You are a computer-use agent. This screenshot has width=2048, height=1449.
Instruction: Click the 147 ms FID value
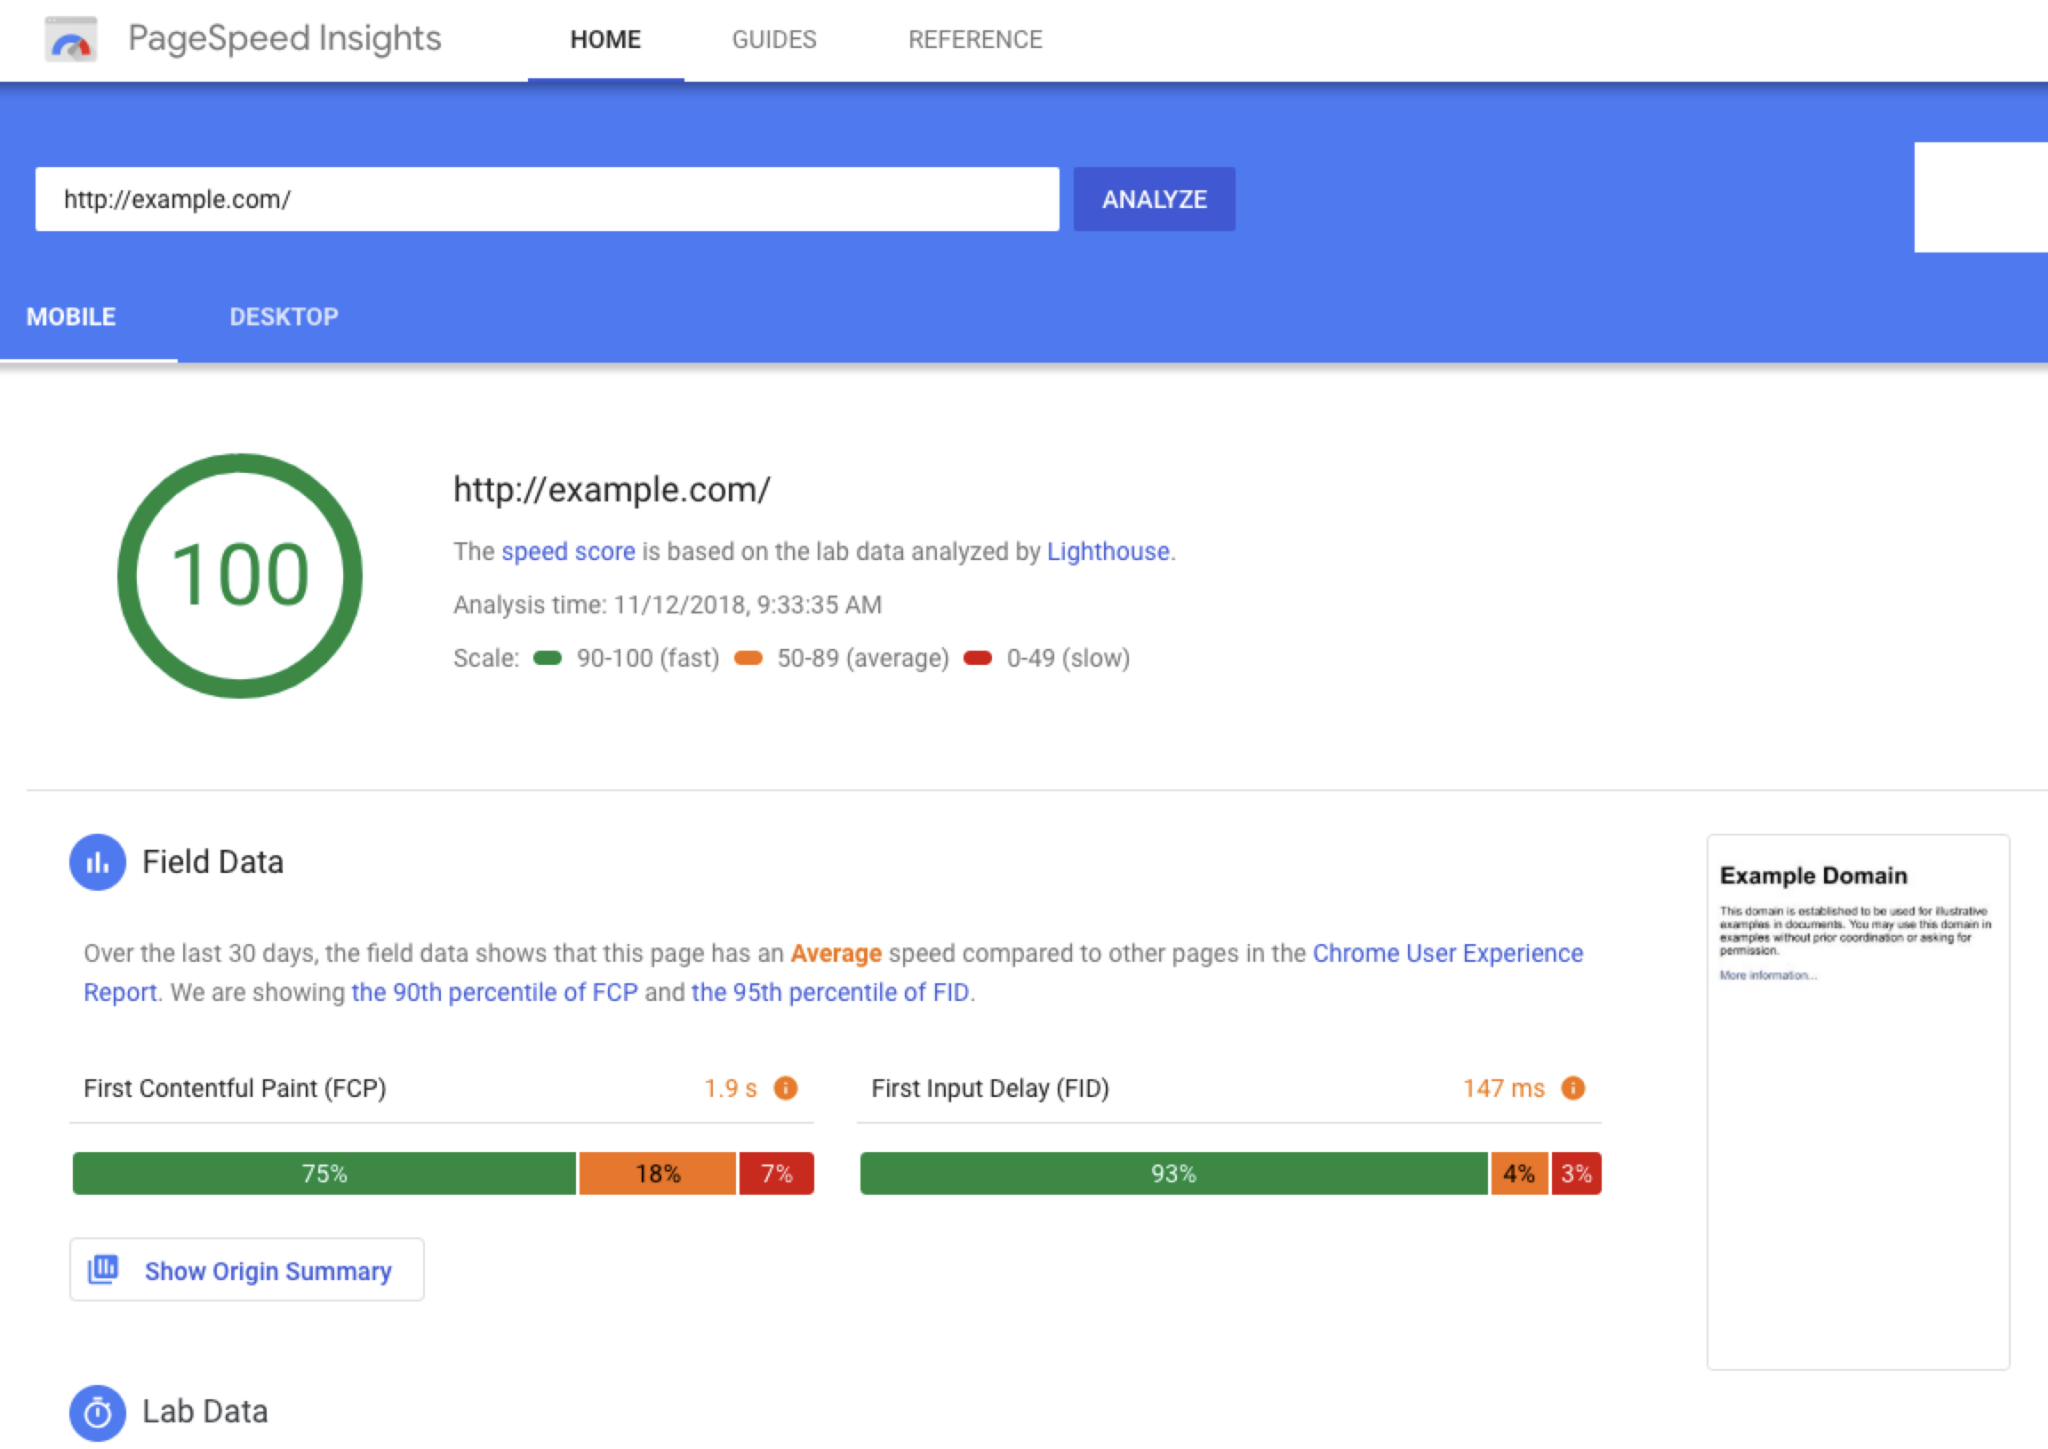[1503, 1088]
